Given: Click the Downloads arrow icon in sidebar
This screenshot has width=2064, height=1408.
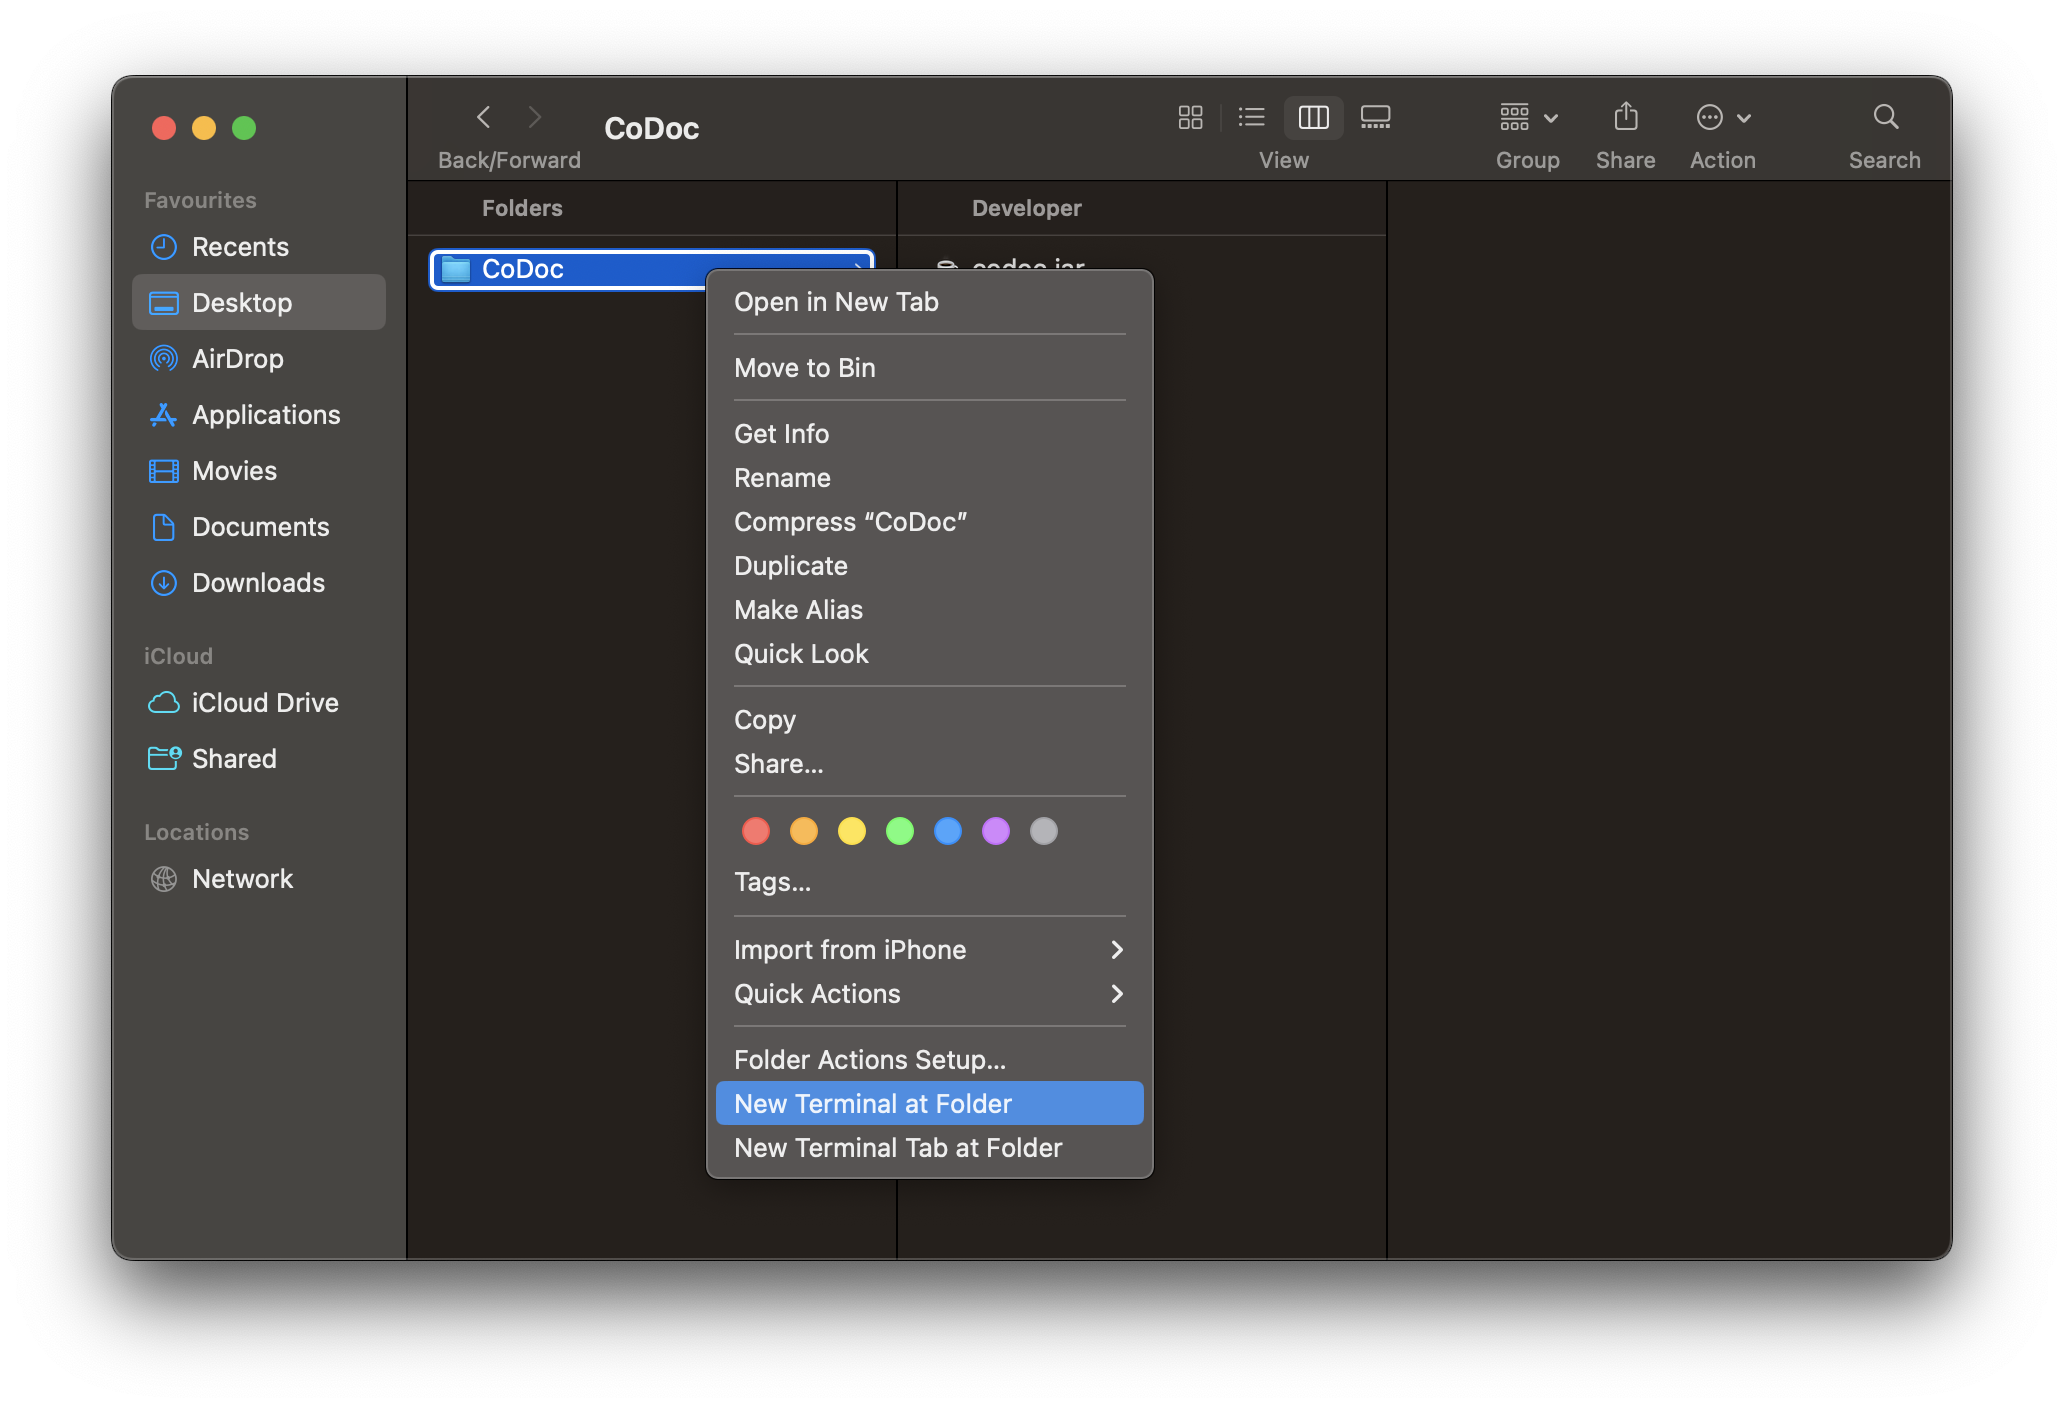Looking at the screenshot, I should (164, 583).
